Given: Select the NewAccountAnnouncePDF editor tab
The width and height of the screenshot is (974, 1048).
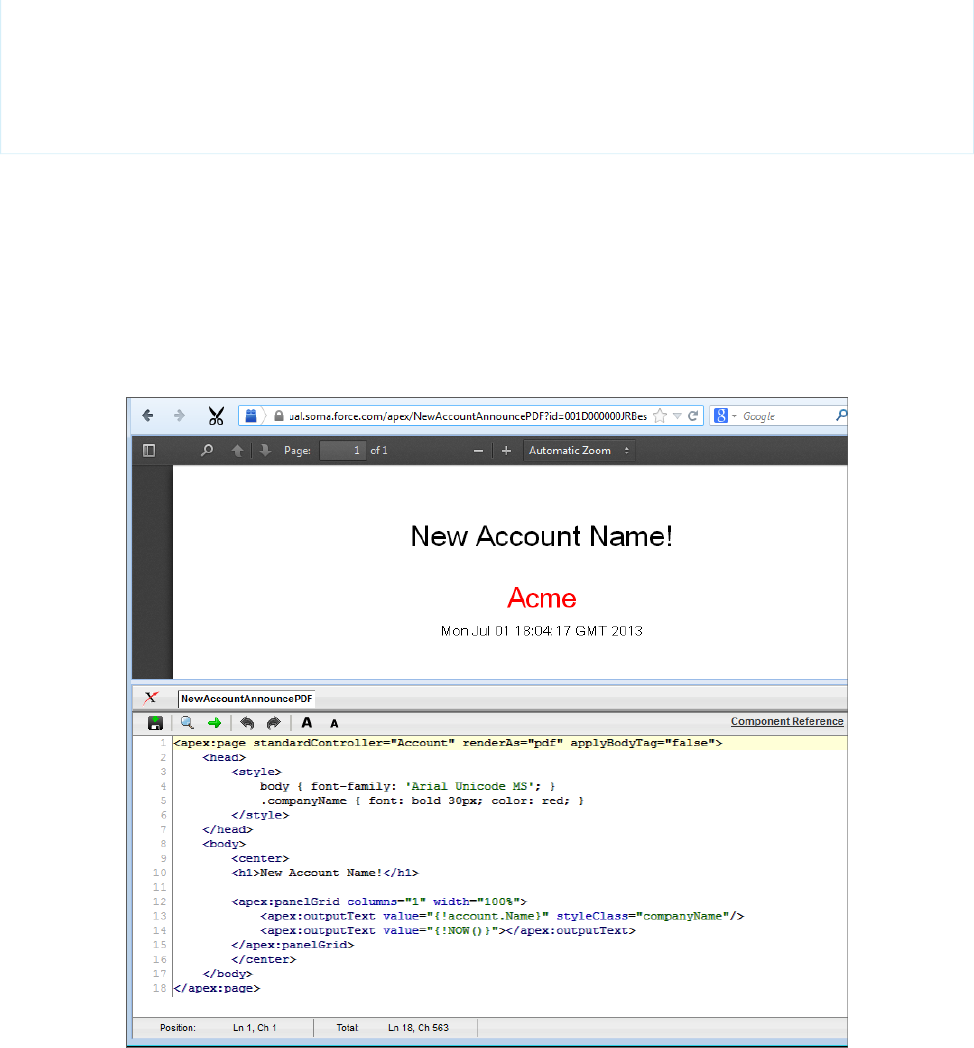Looking at the screenshot, I should click(x=247, y=698).
